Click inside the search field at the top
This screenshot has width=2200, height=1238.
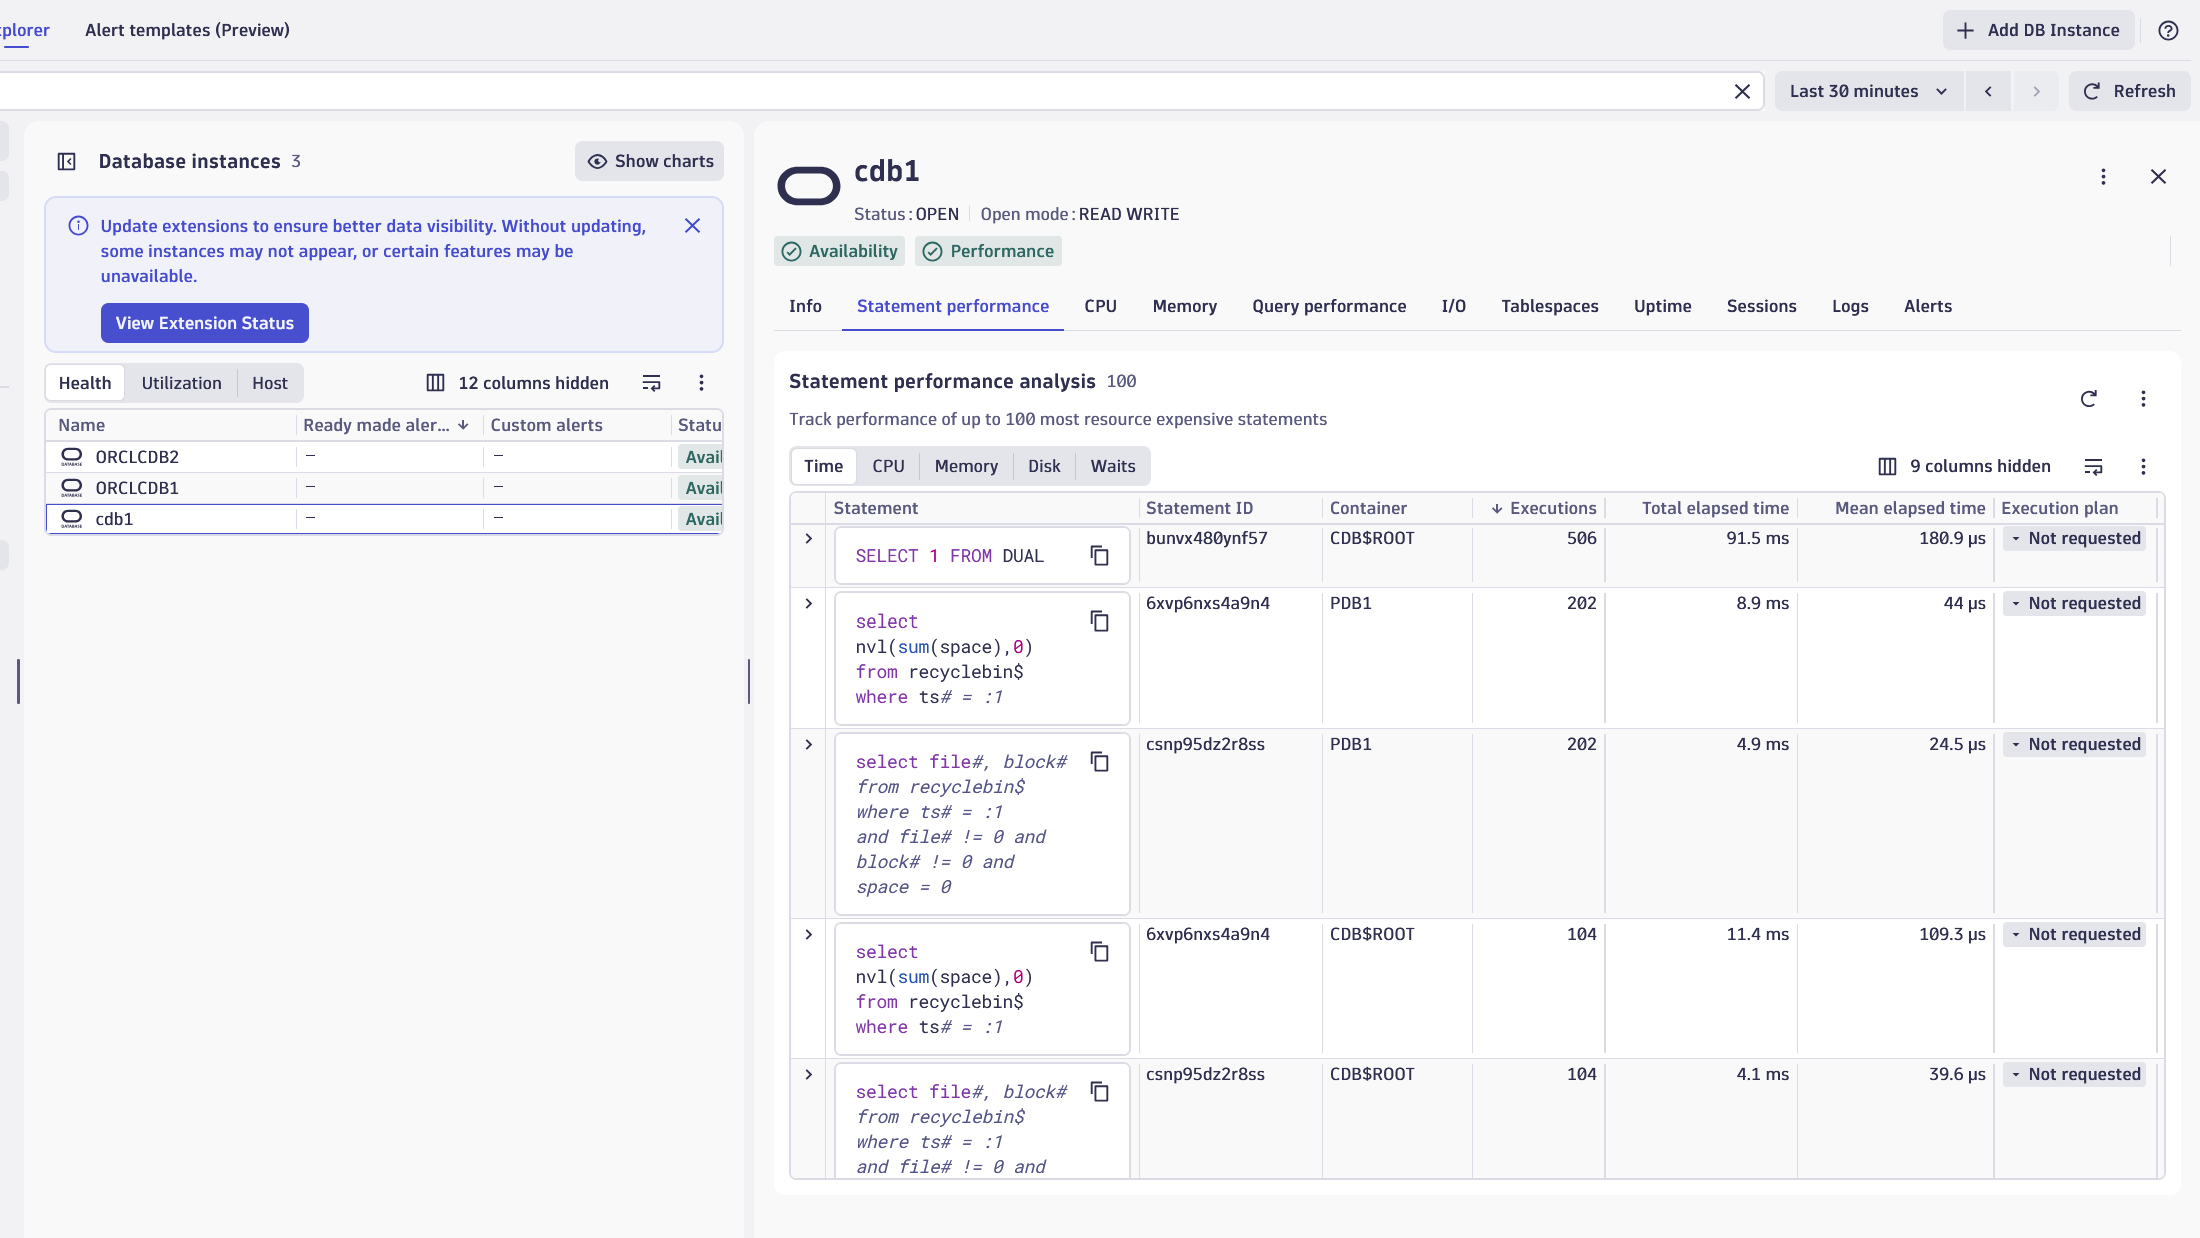click(x=800, y=90)
